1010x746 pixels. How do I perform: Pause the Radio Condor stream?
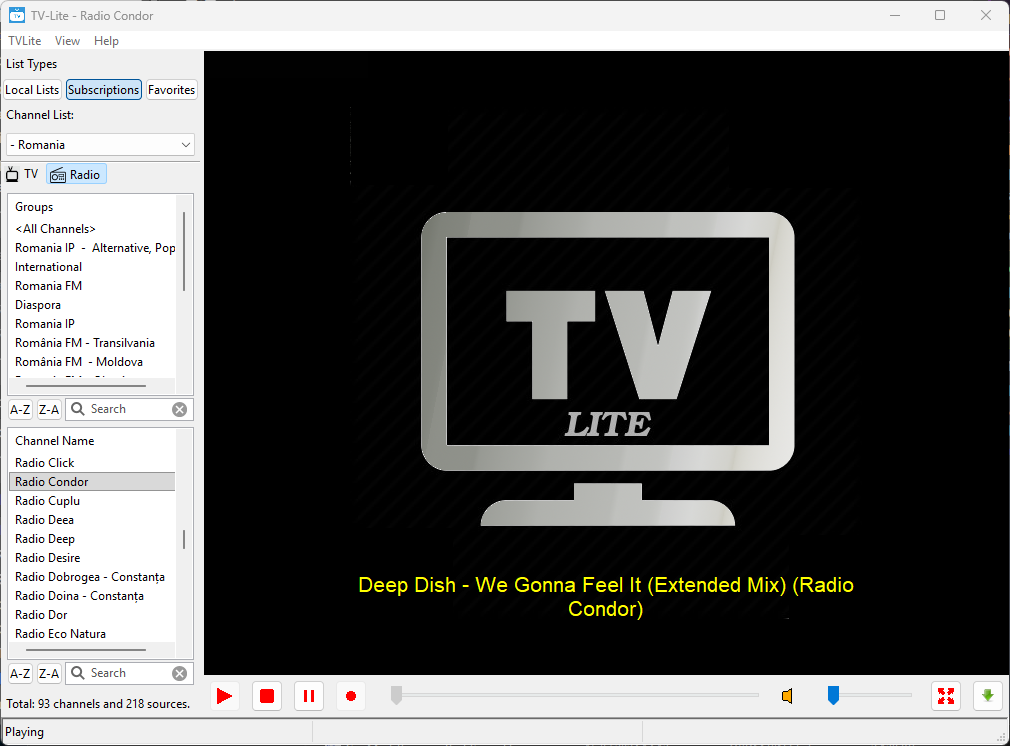pyautogui.click(x=309, y=696)
